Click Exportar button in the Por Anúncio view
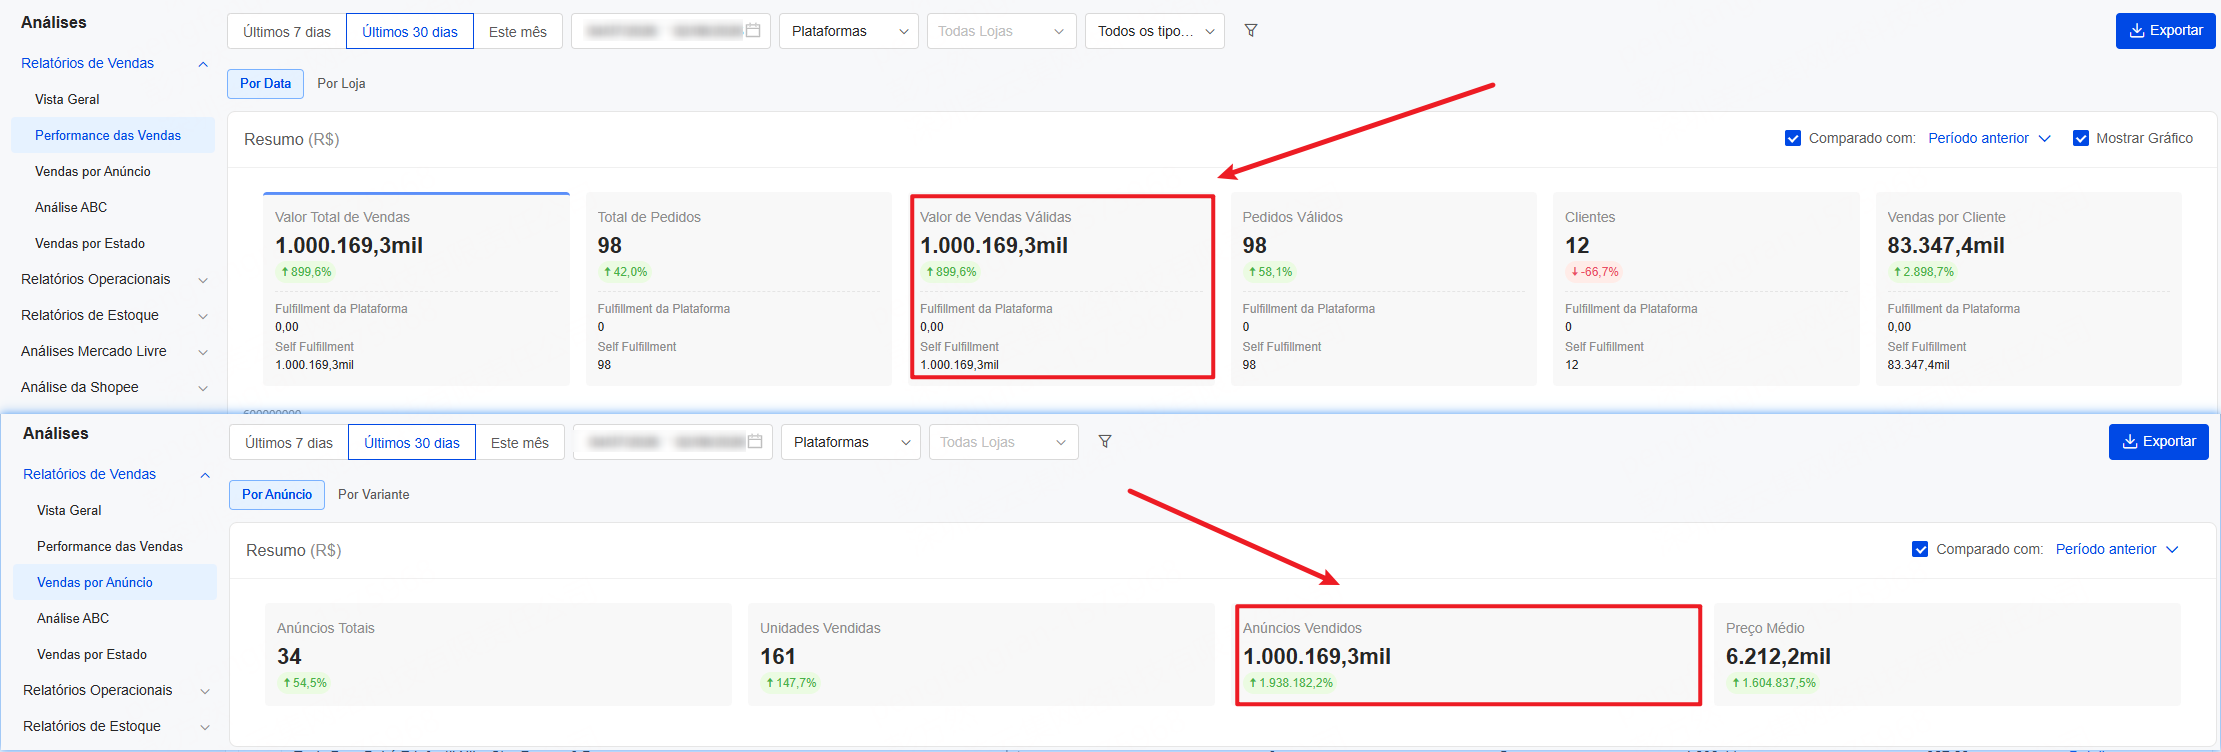The width and height of the screenshot is (2221, 752). (x=2159, y=442)
